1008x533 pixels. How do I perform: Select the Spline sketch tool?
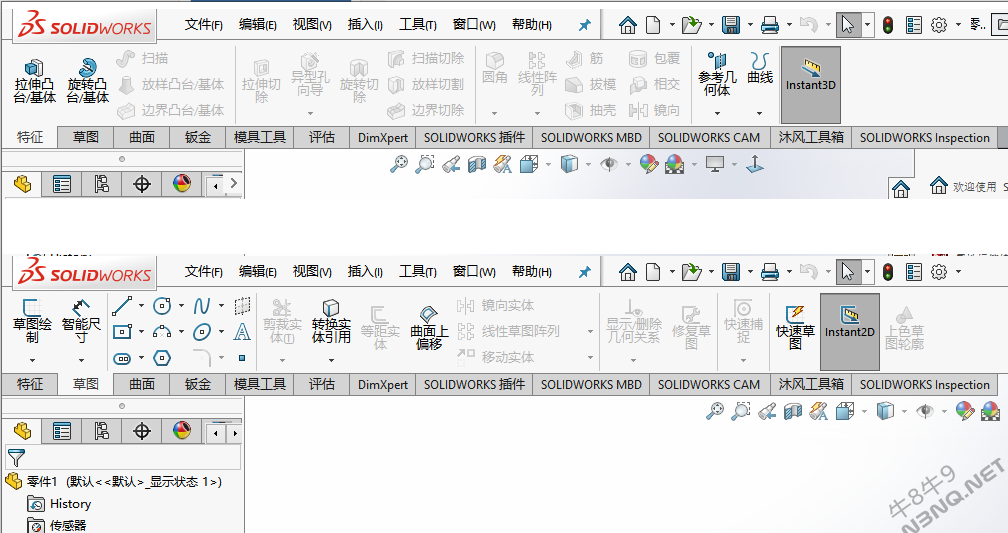click(x=202, y=306)
